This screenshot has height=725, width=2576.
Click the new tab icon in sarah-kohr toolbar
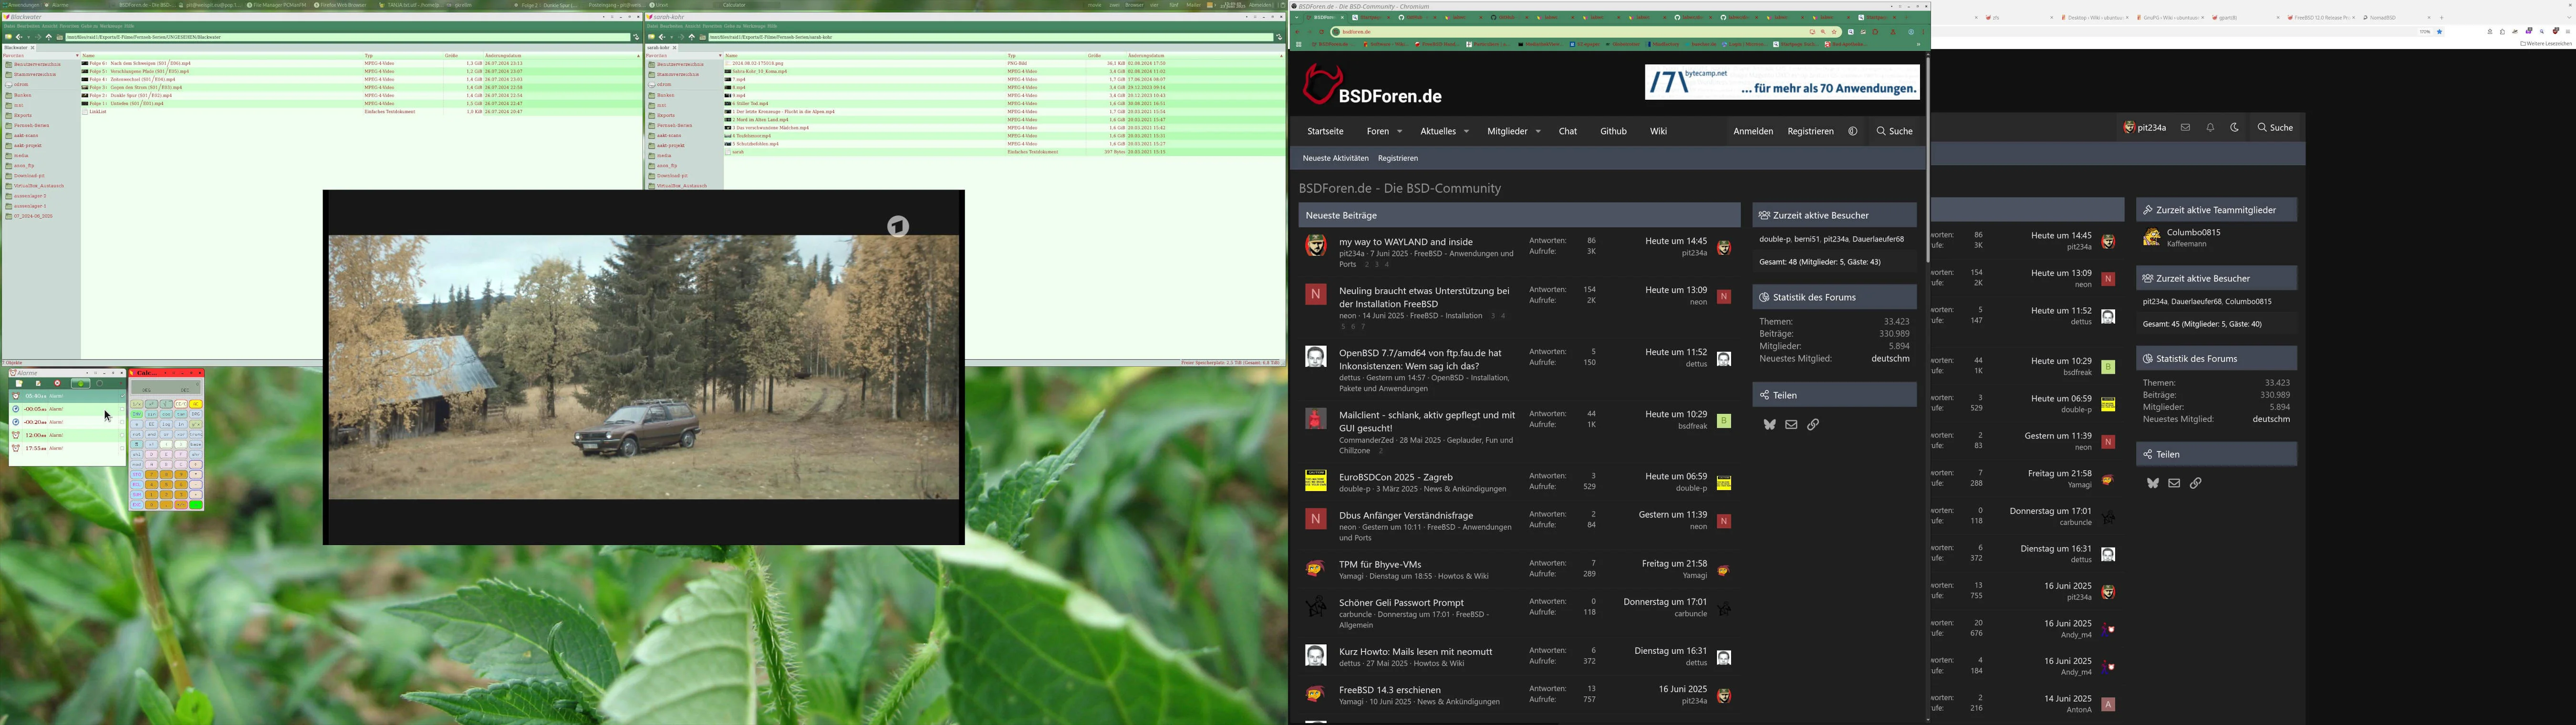(x=651, y=37)
